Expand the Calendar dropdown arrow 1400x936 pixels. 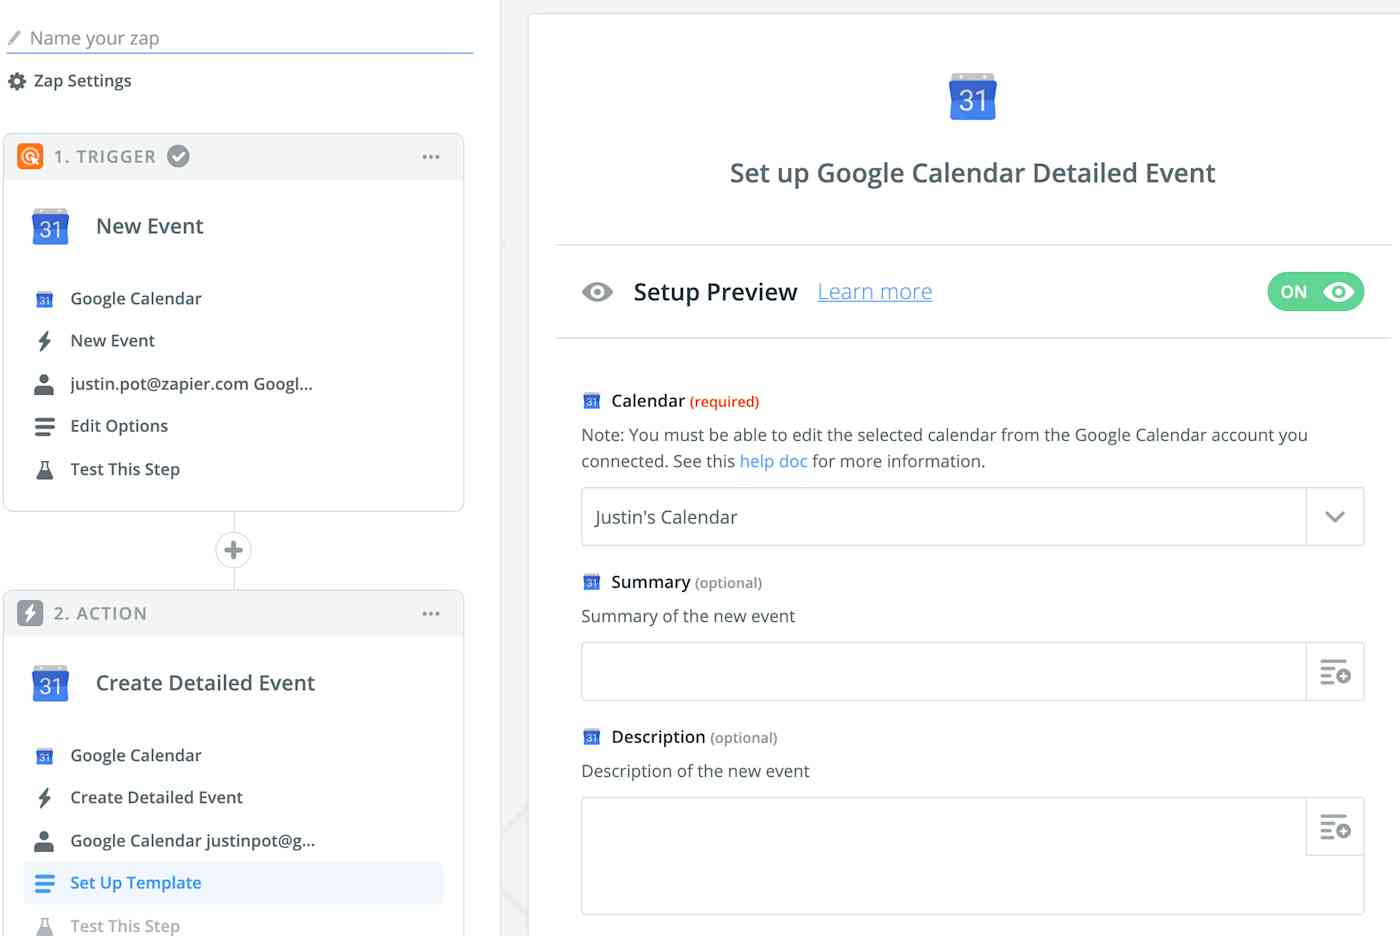click(1335, 517)
